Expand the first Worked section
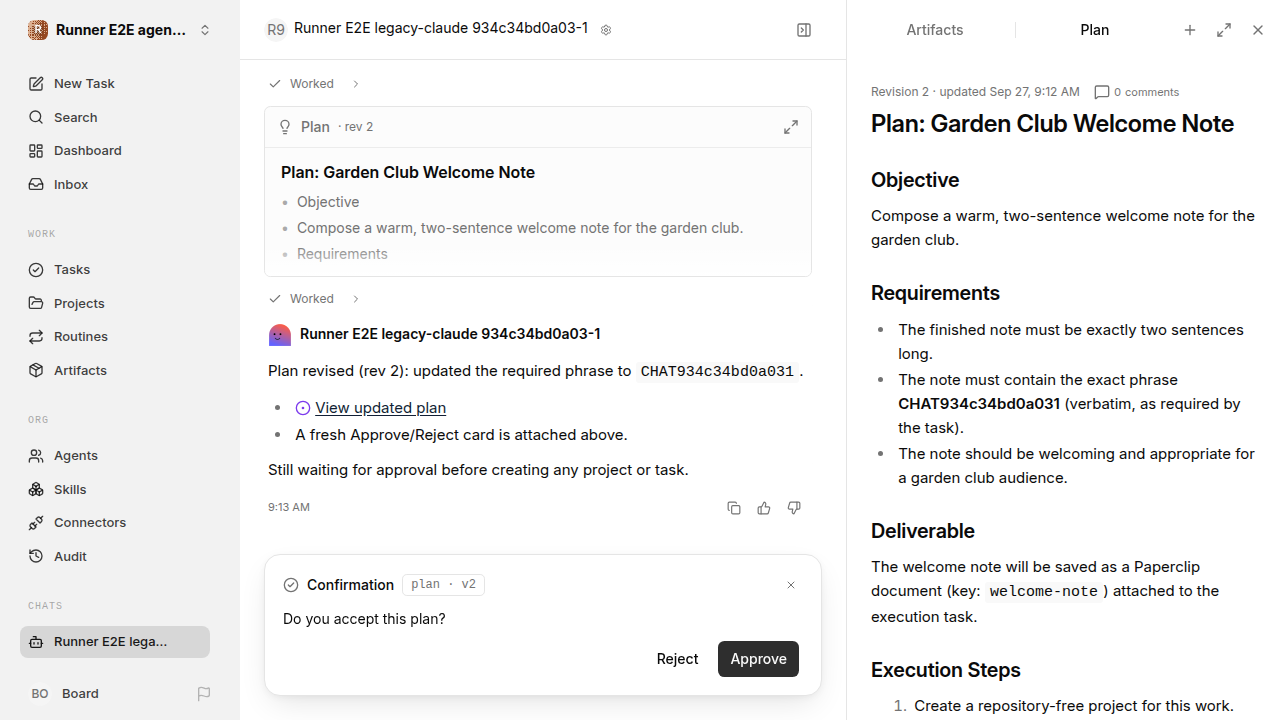This screenshot has width=1280, height=720. click(x=314, y=84)
